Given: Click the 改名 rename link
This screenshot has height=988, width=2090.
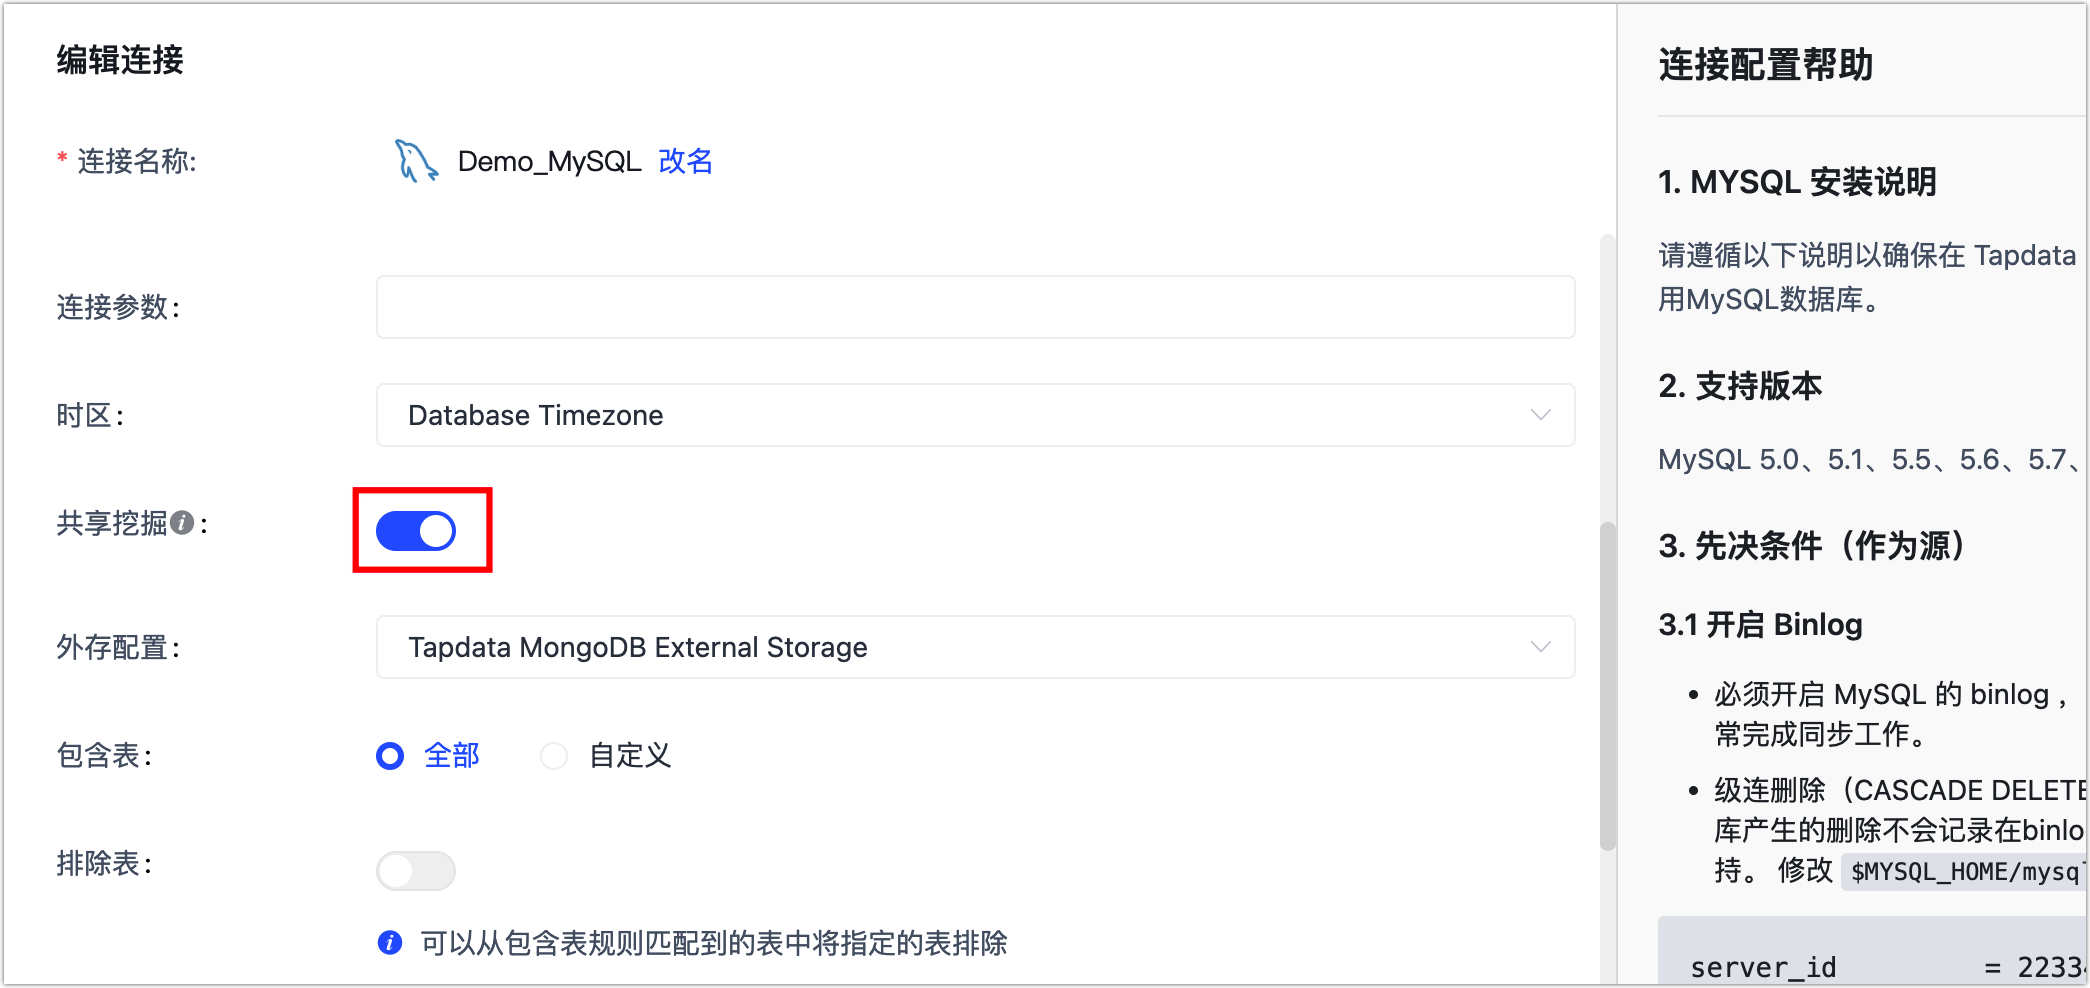Looking at the screenshot, I should 685,161.
